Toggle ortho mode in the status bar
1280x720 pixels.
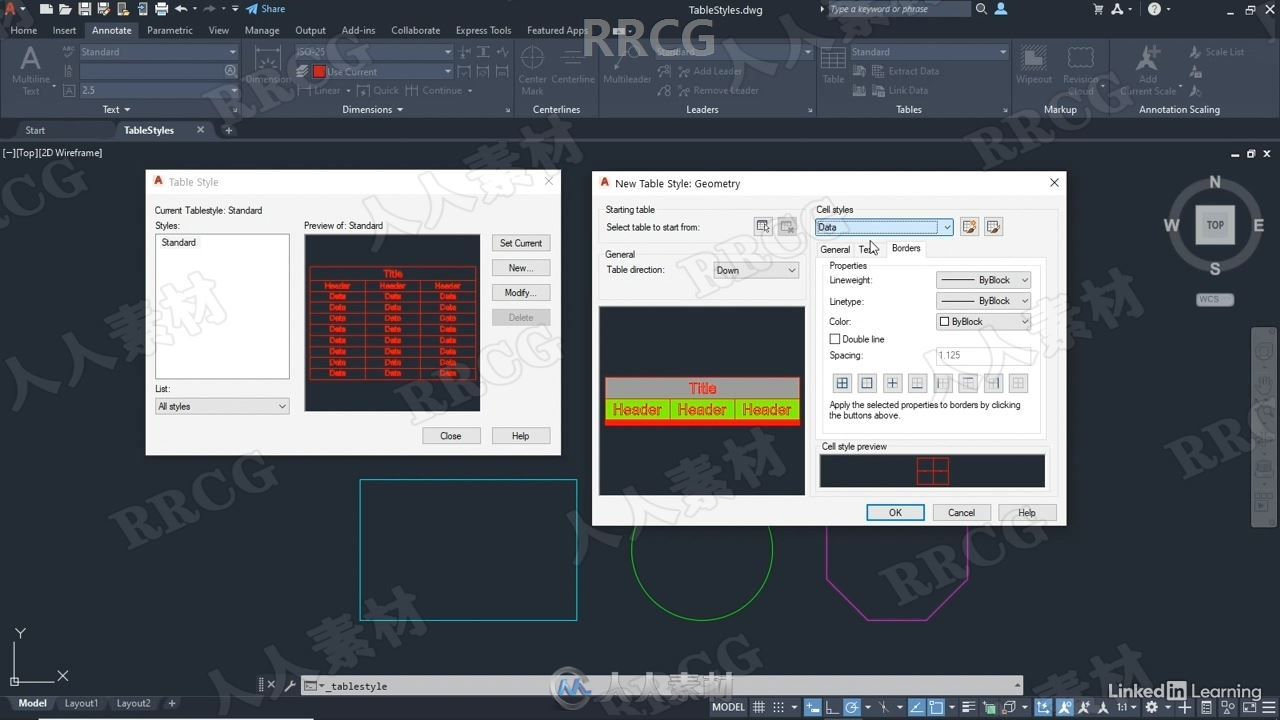tap(831, 707)
